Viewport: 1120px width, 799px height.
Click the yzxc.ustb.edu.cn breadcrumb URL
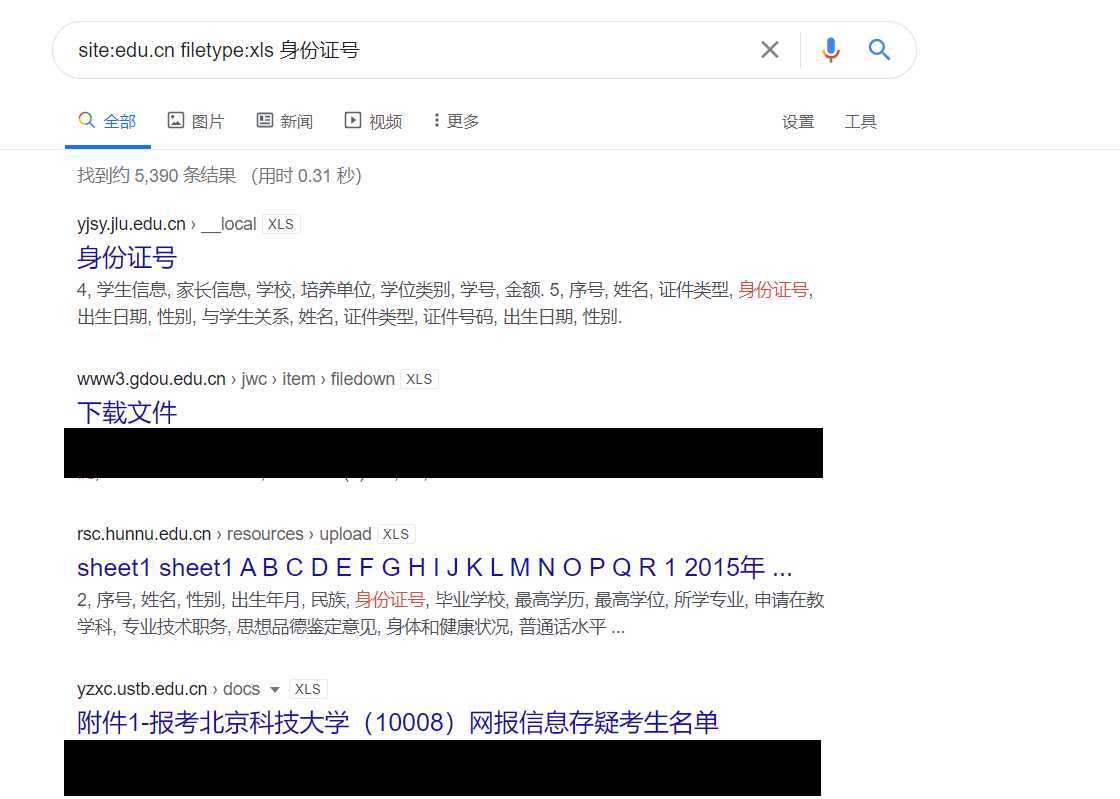pyautogui.click(x=169, y=689)
